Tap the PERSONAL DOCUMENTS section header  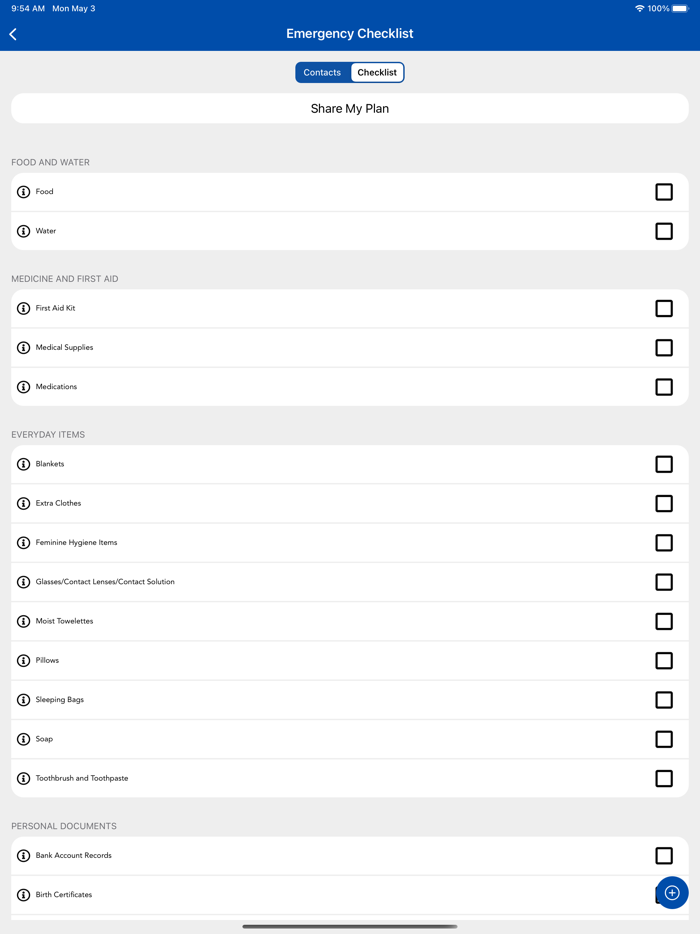tap(64, 826)
